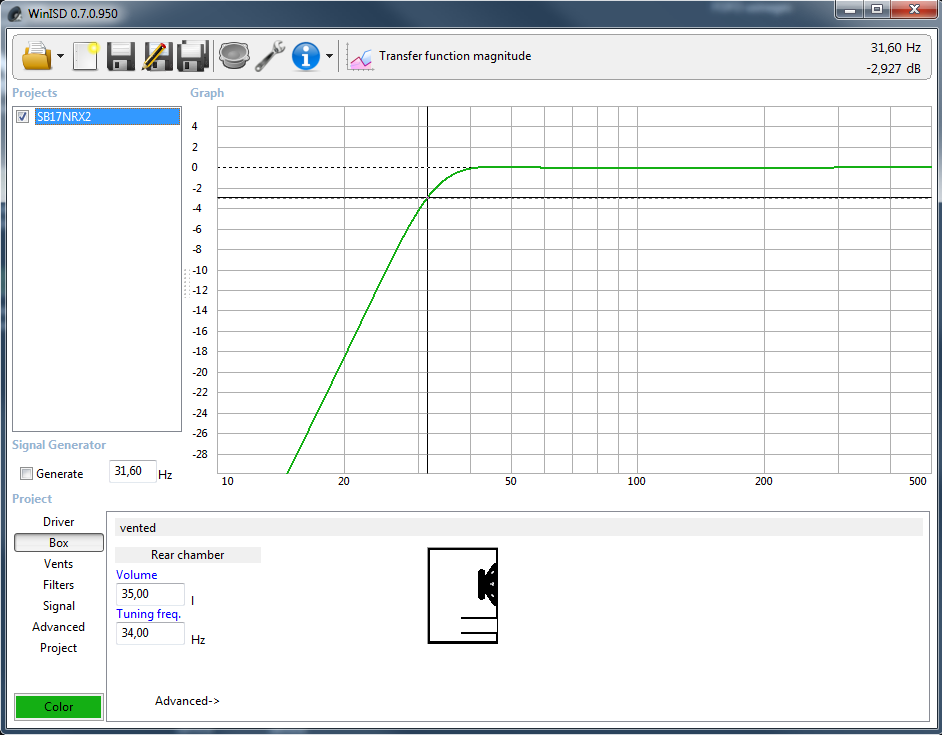Screen dimensions: 942x735
Task: Open the Transfer function magnitude graph selector
Action: (440, 57)
